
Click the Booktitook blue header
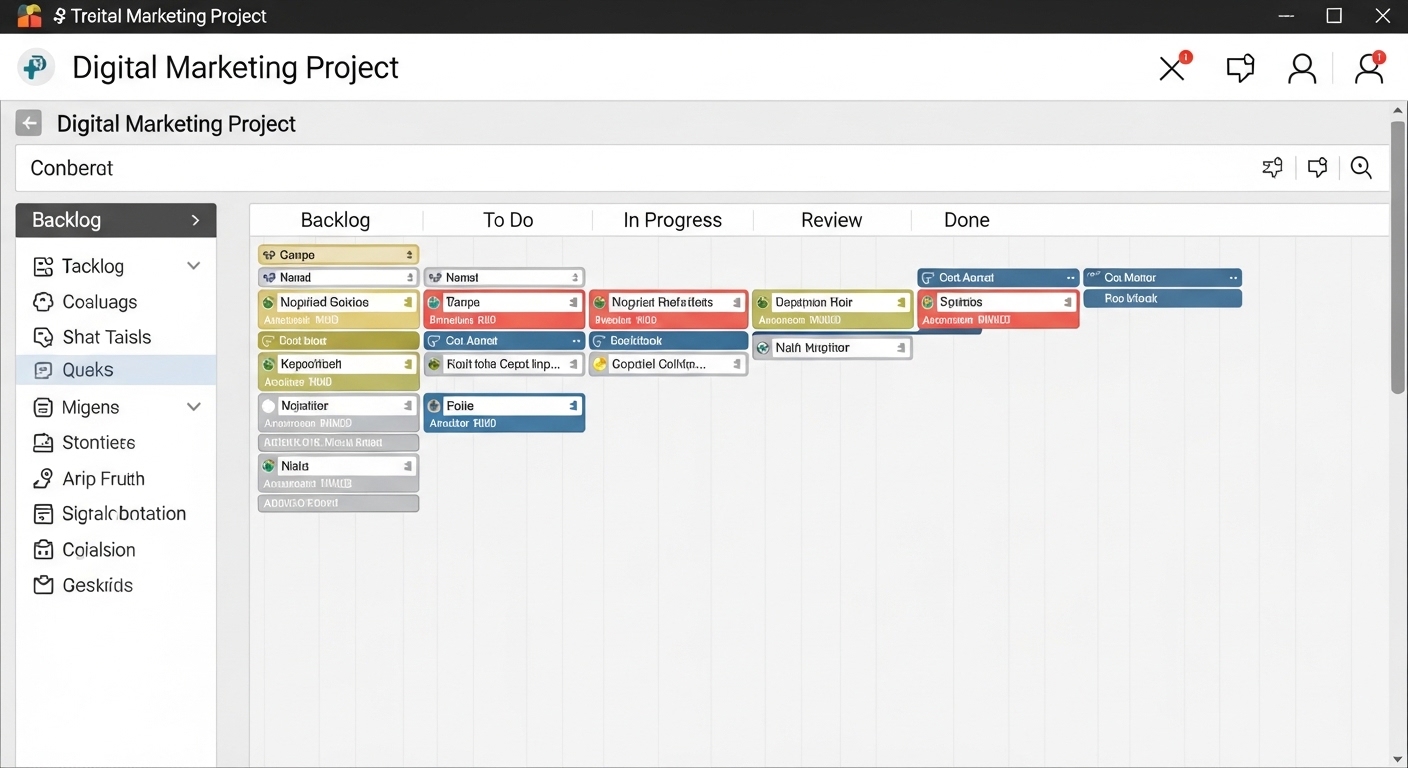point(668,341)
